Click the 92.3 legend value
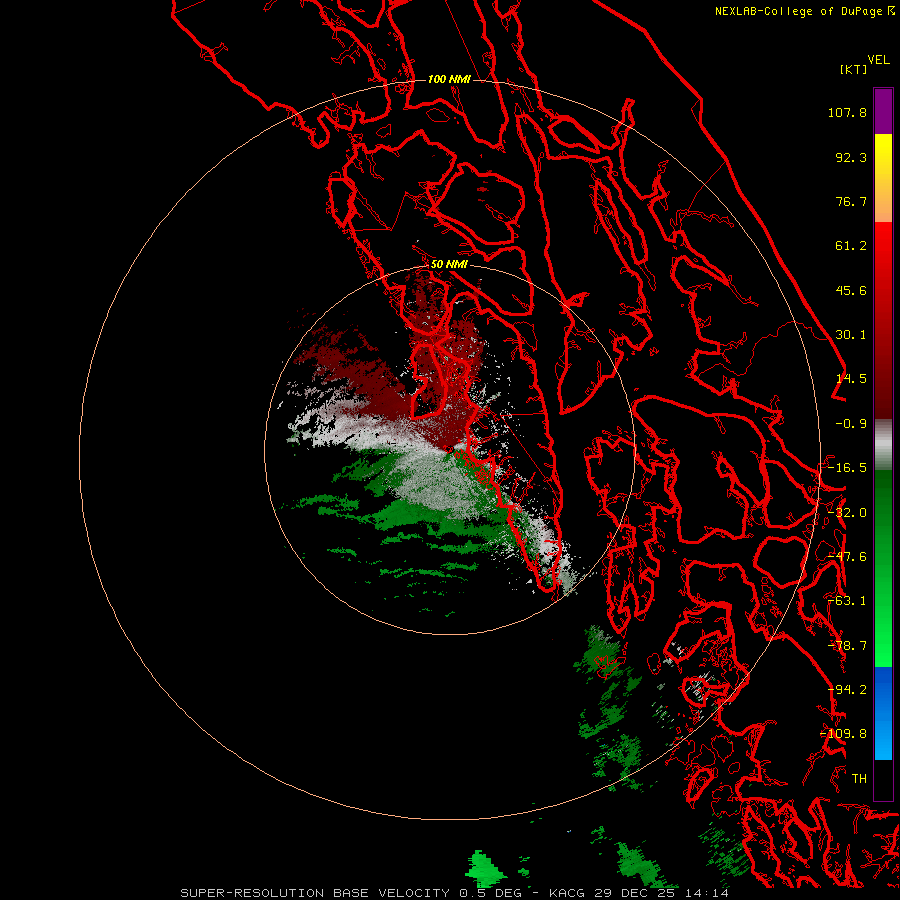900x900 pixels. coord(851,157)
